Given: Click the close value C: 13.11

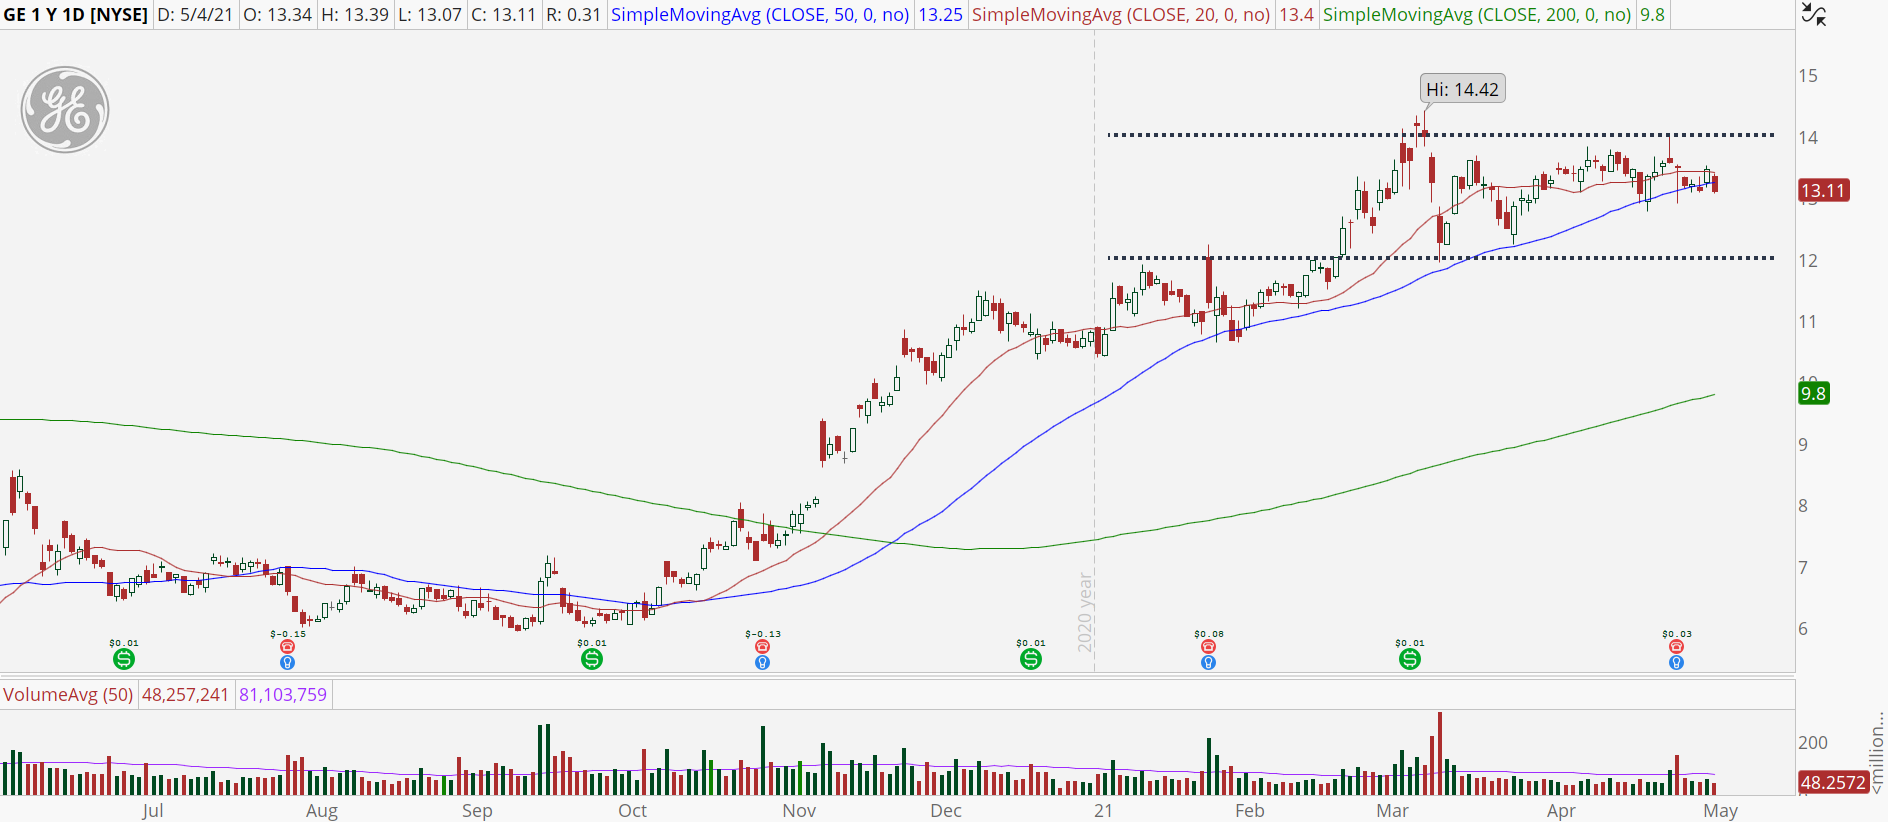Looking at the screenshot, I should tap(503, 15).
